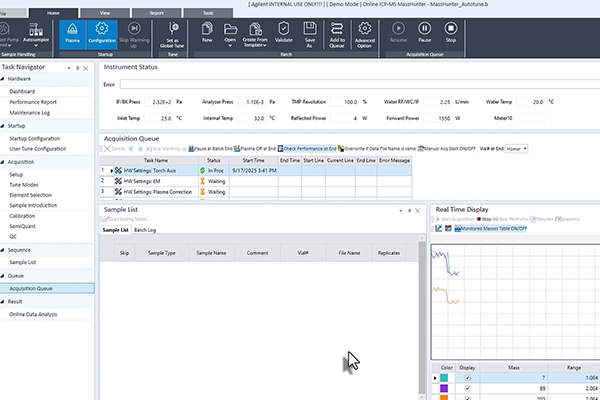The image size is (600, 400).
Task: Open Advanced Option gear icon
Action: coord(364,34)
